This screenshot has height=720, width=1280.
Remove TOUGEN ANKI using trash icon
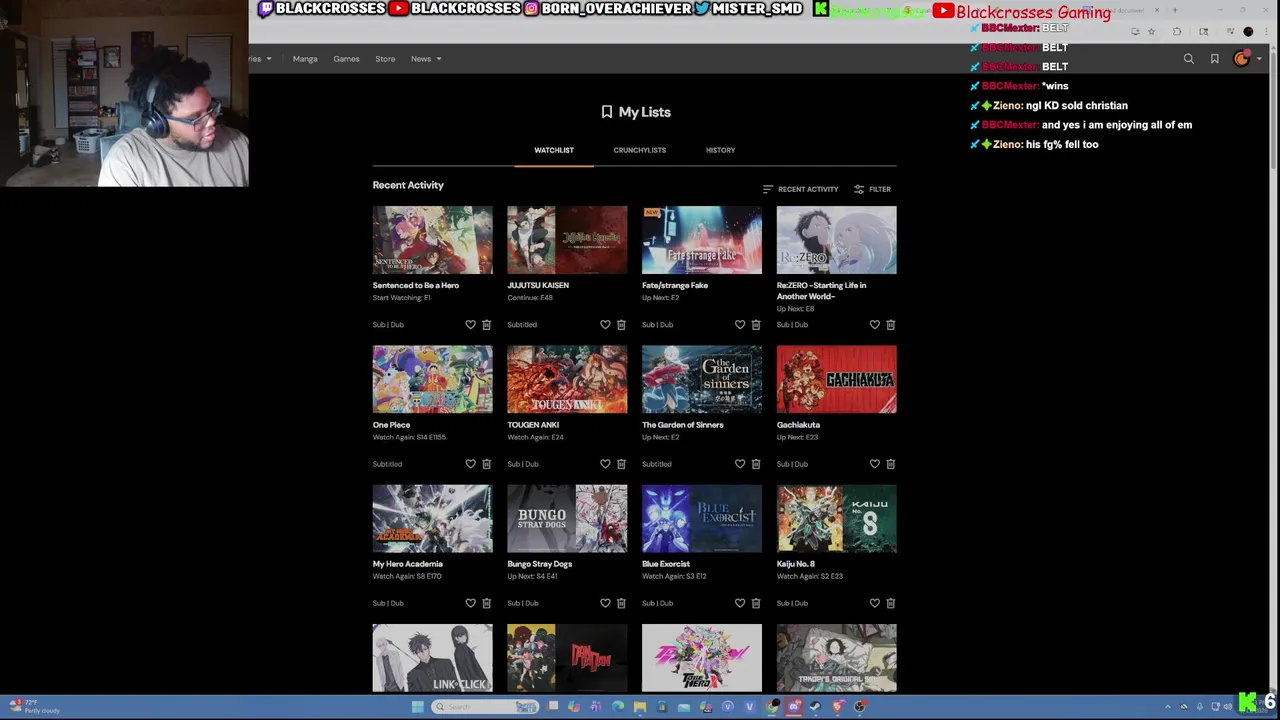(621, 464)
